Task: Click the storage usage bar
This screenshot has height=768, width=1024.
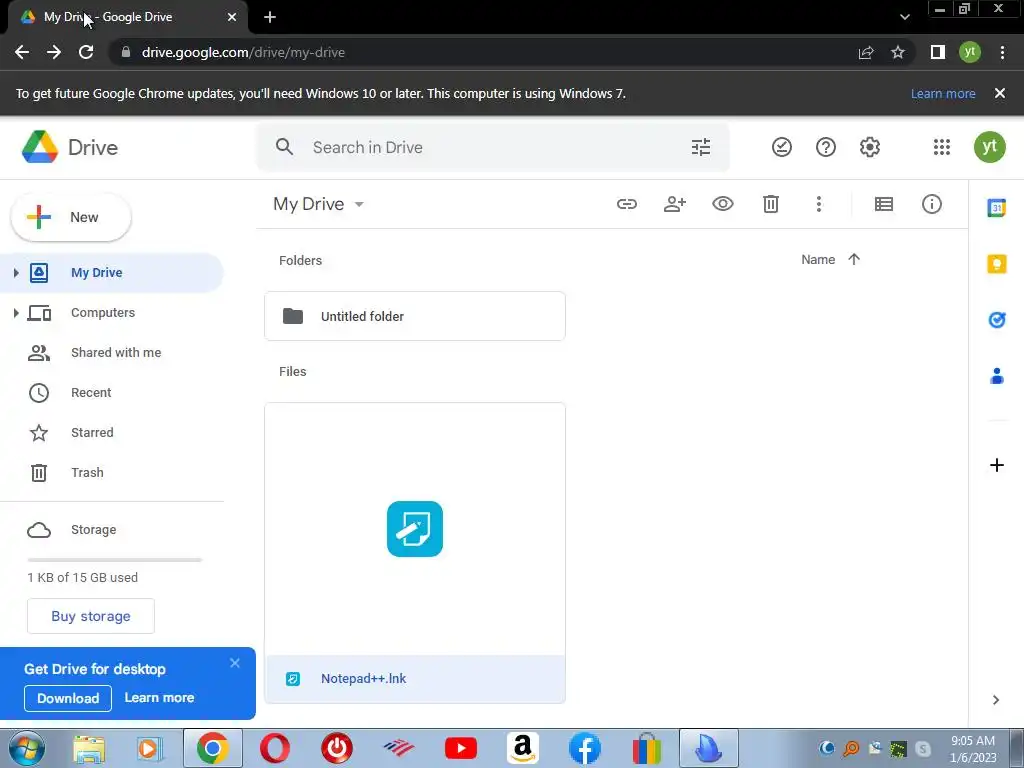Action: (x=114, y=560)
